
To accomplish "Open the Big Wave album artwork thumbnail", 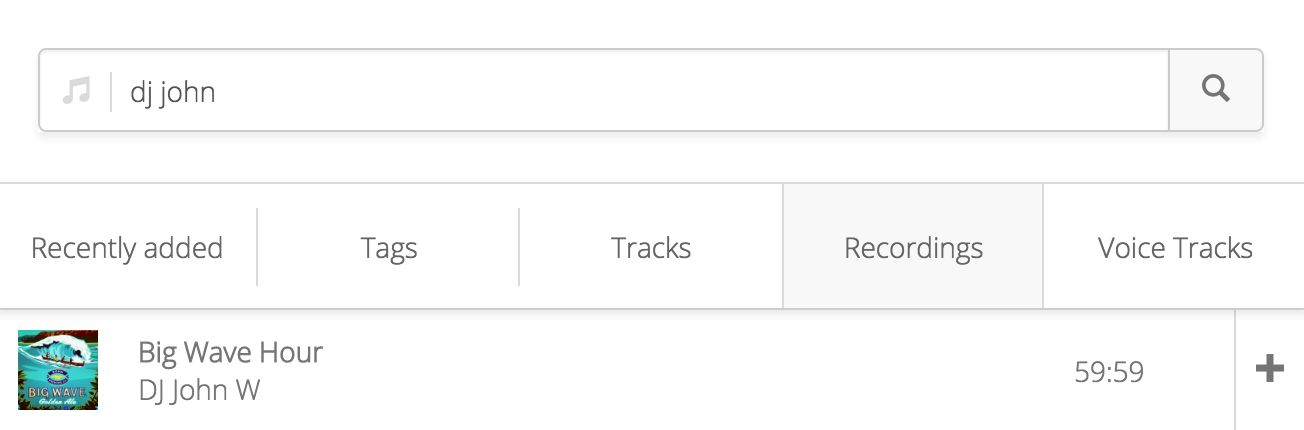I will pyautogui.click(x=58, y=369).
